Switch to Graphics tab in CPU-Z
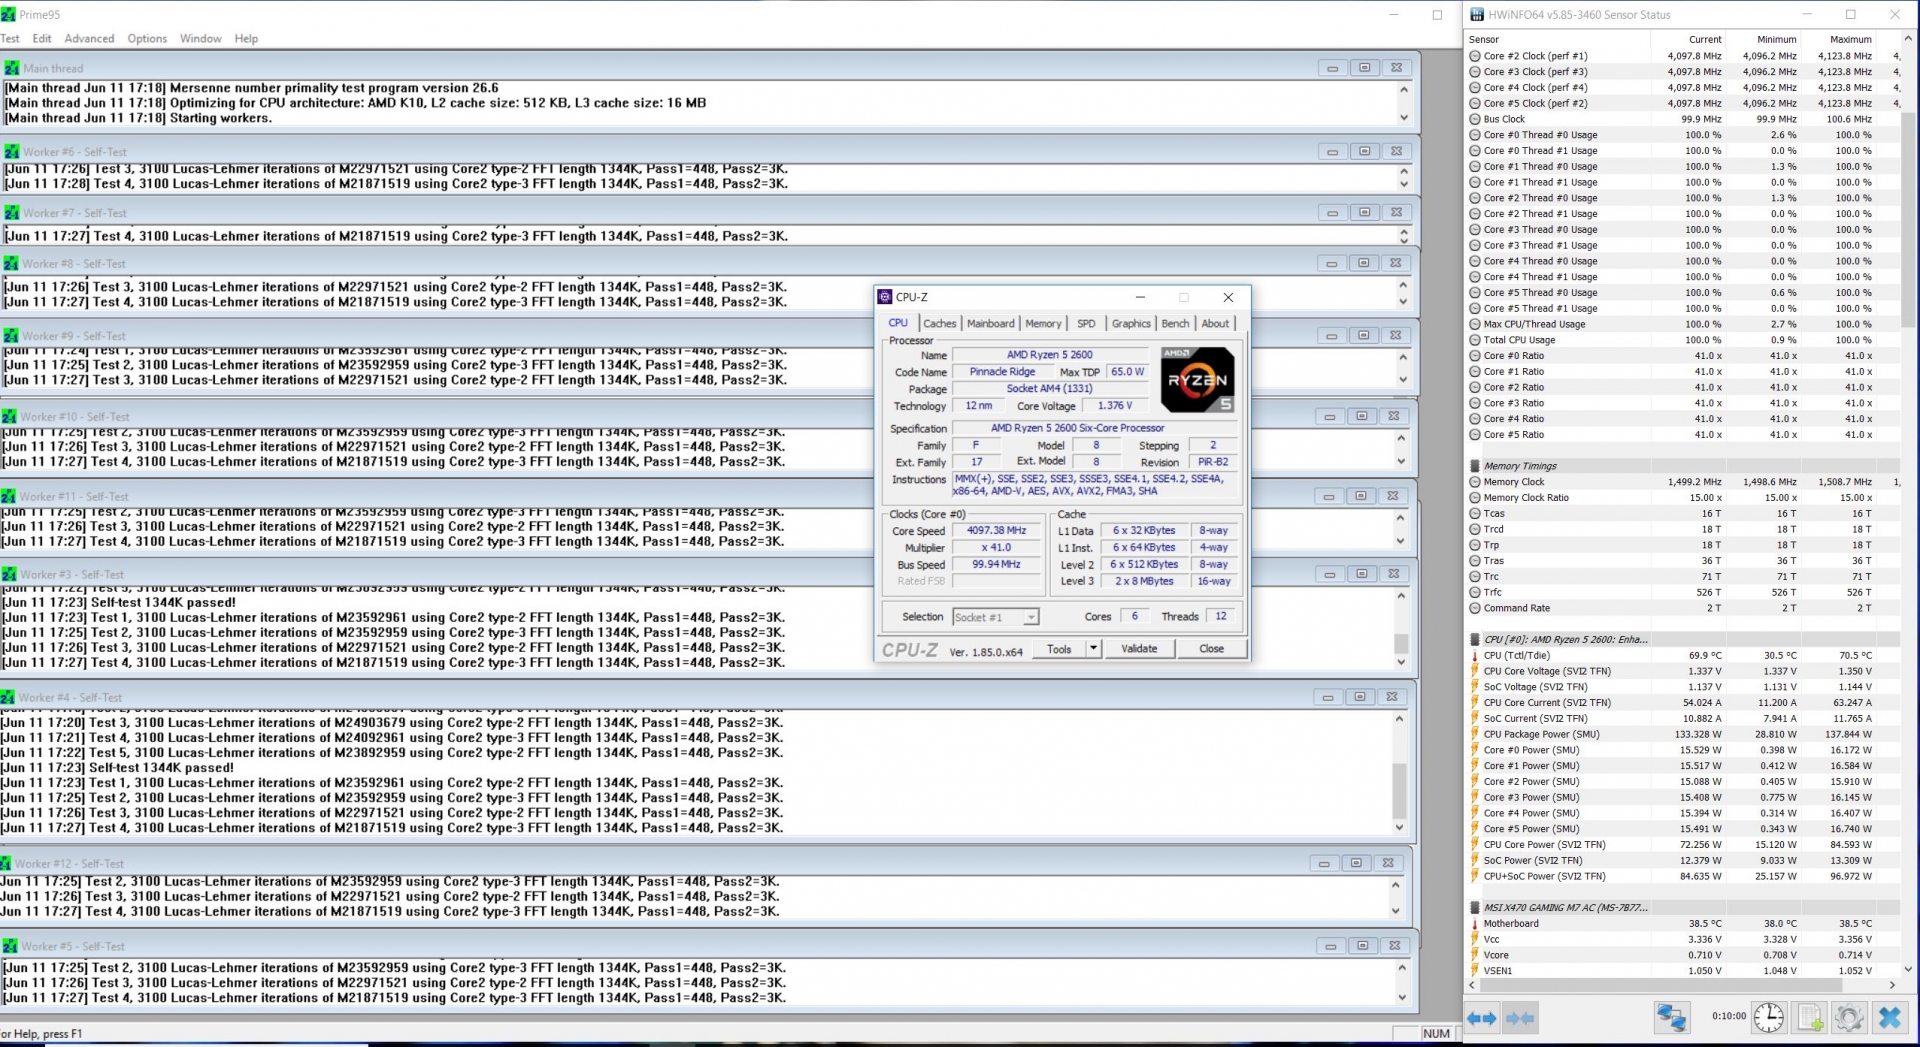Image resolution: width=1920 pixels, height=1047 pixels. (x=1131, y=323)
